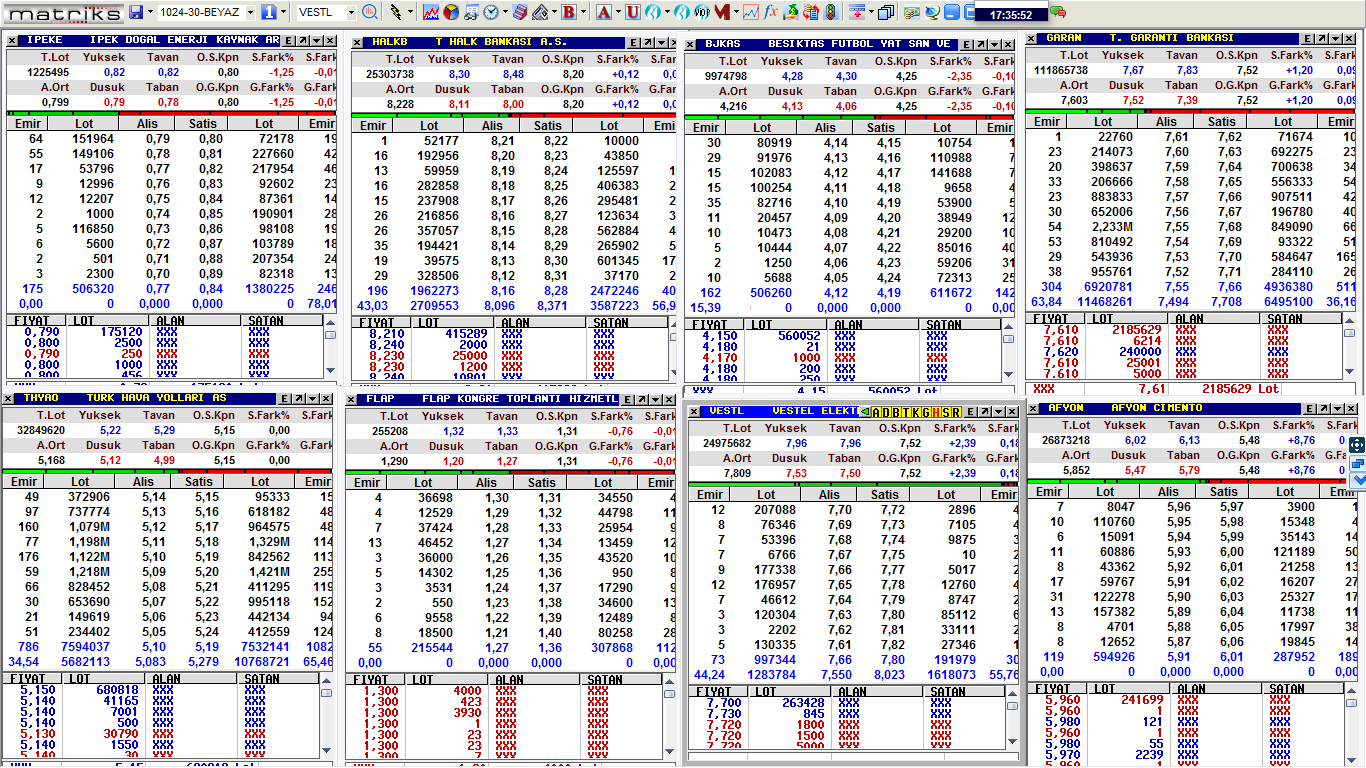Click the red letter B toolbar icon
The width and height of the screenshot is (1366, 768).
(x=568, y=12)
